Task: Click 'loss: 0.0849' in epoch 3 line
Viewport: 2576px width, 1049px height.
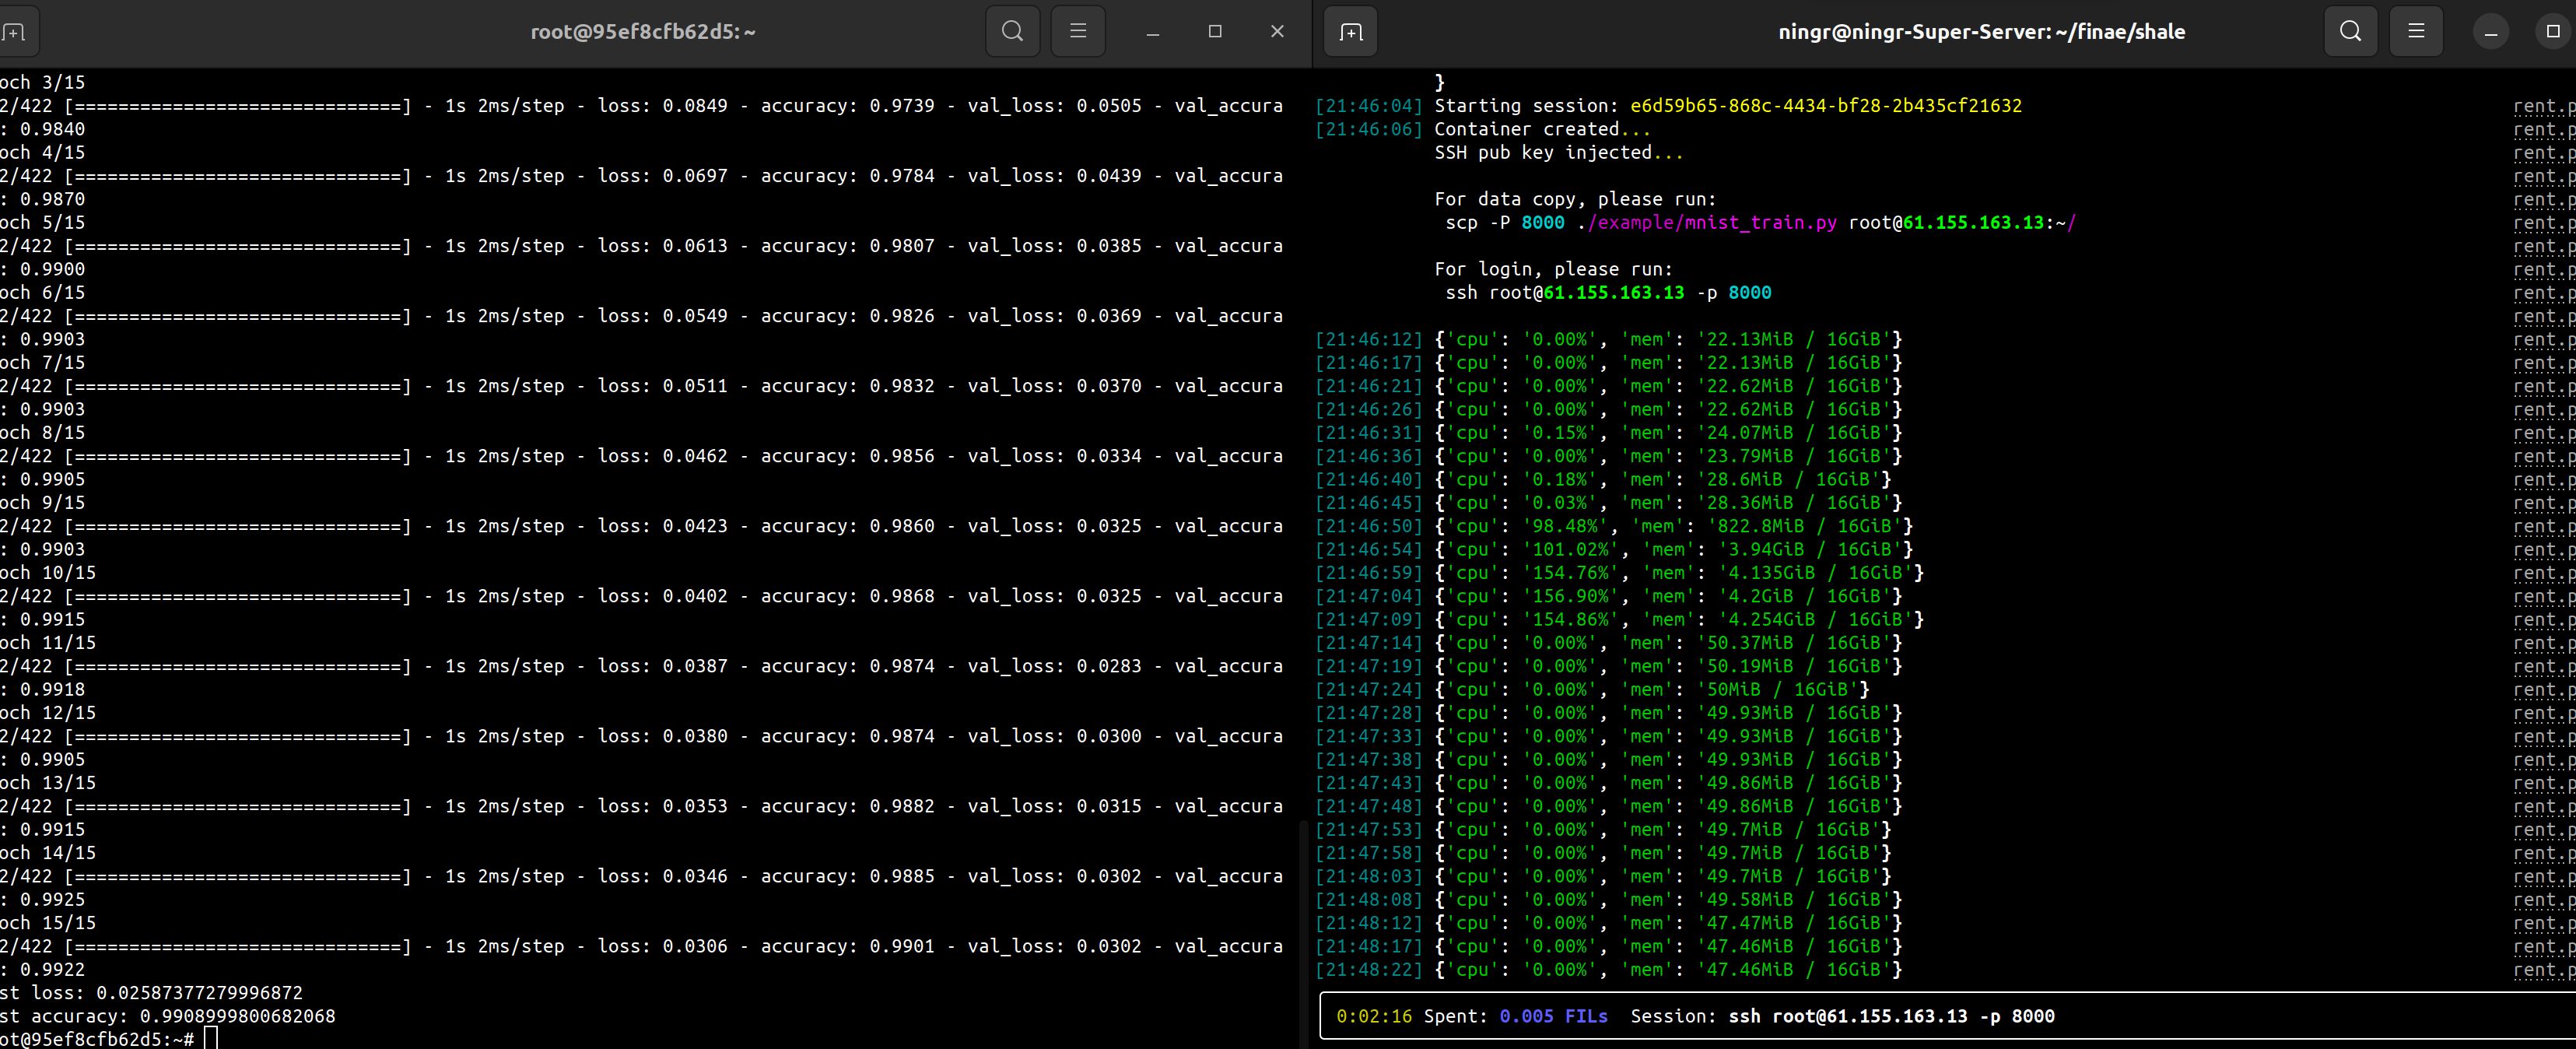Action: pyautogui.click(x=663, y=106)
